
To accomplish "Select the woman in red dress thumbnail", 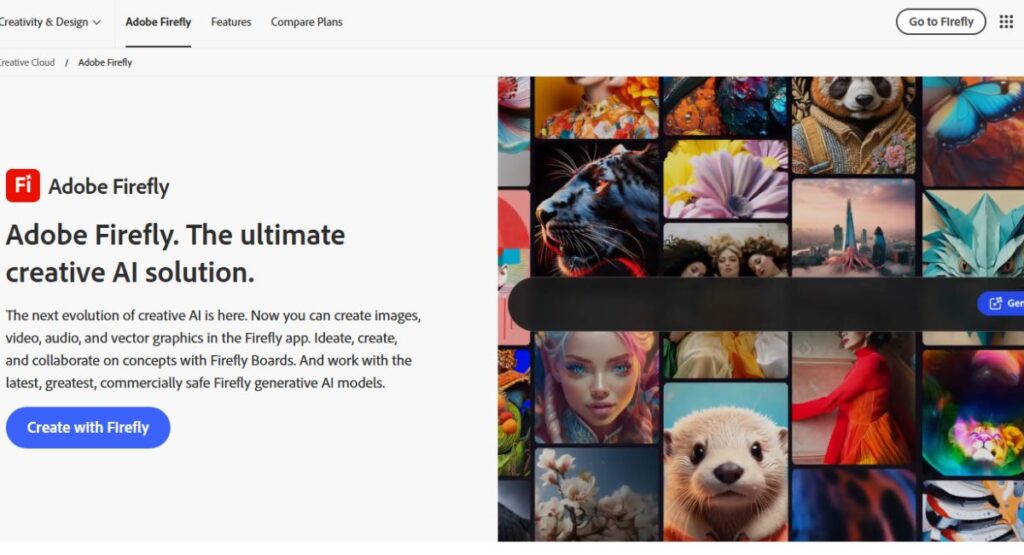I will 854,398.
